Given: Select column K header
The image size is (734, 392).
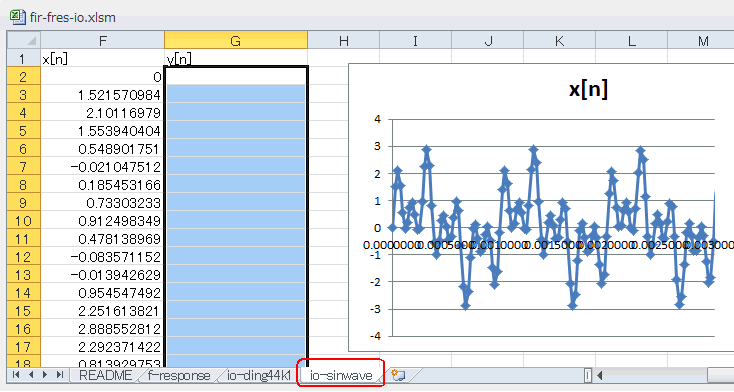Looking at the screenshot, I should [559, 41].
